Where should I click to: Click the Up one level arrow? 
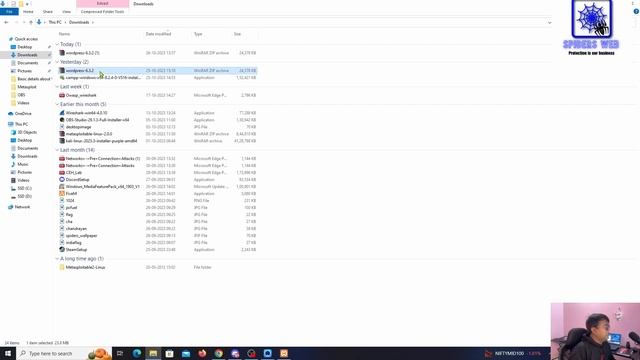coord(31,22)
